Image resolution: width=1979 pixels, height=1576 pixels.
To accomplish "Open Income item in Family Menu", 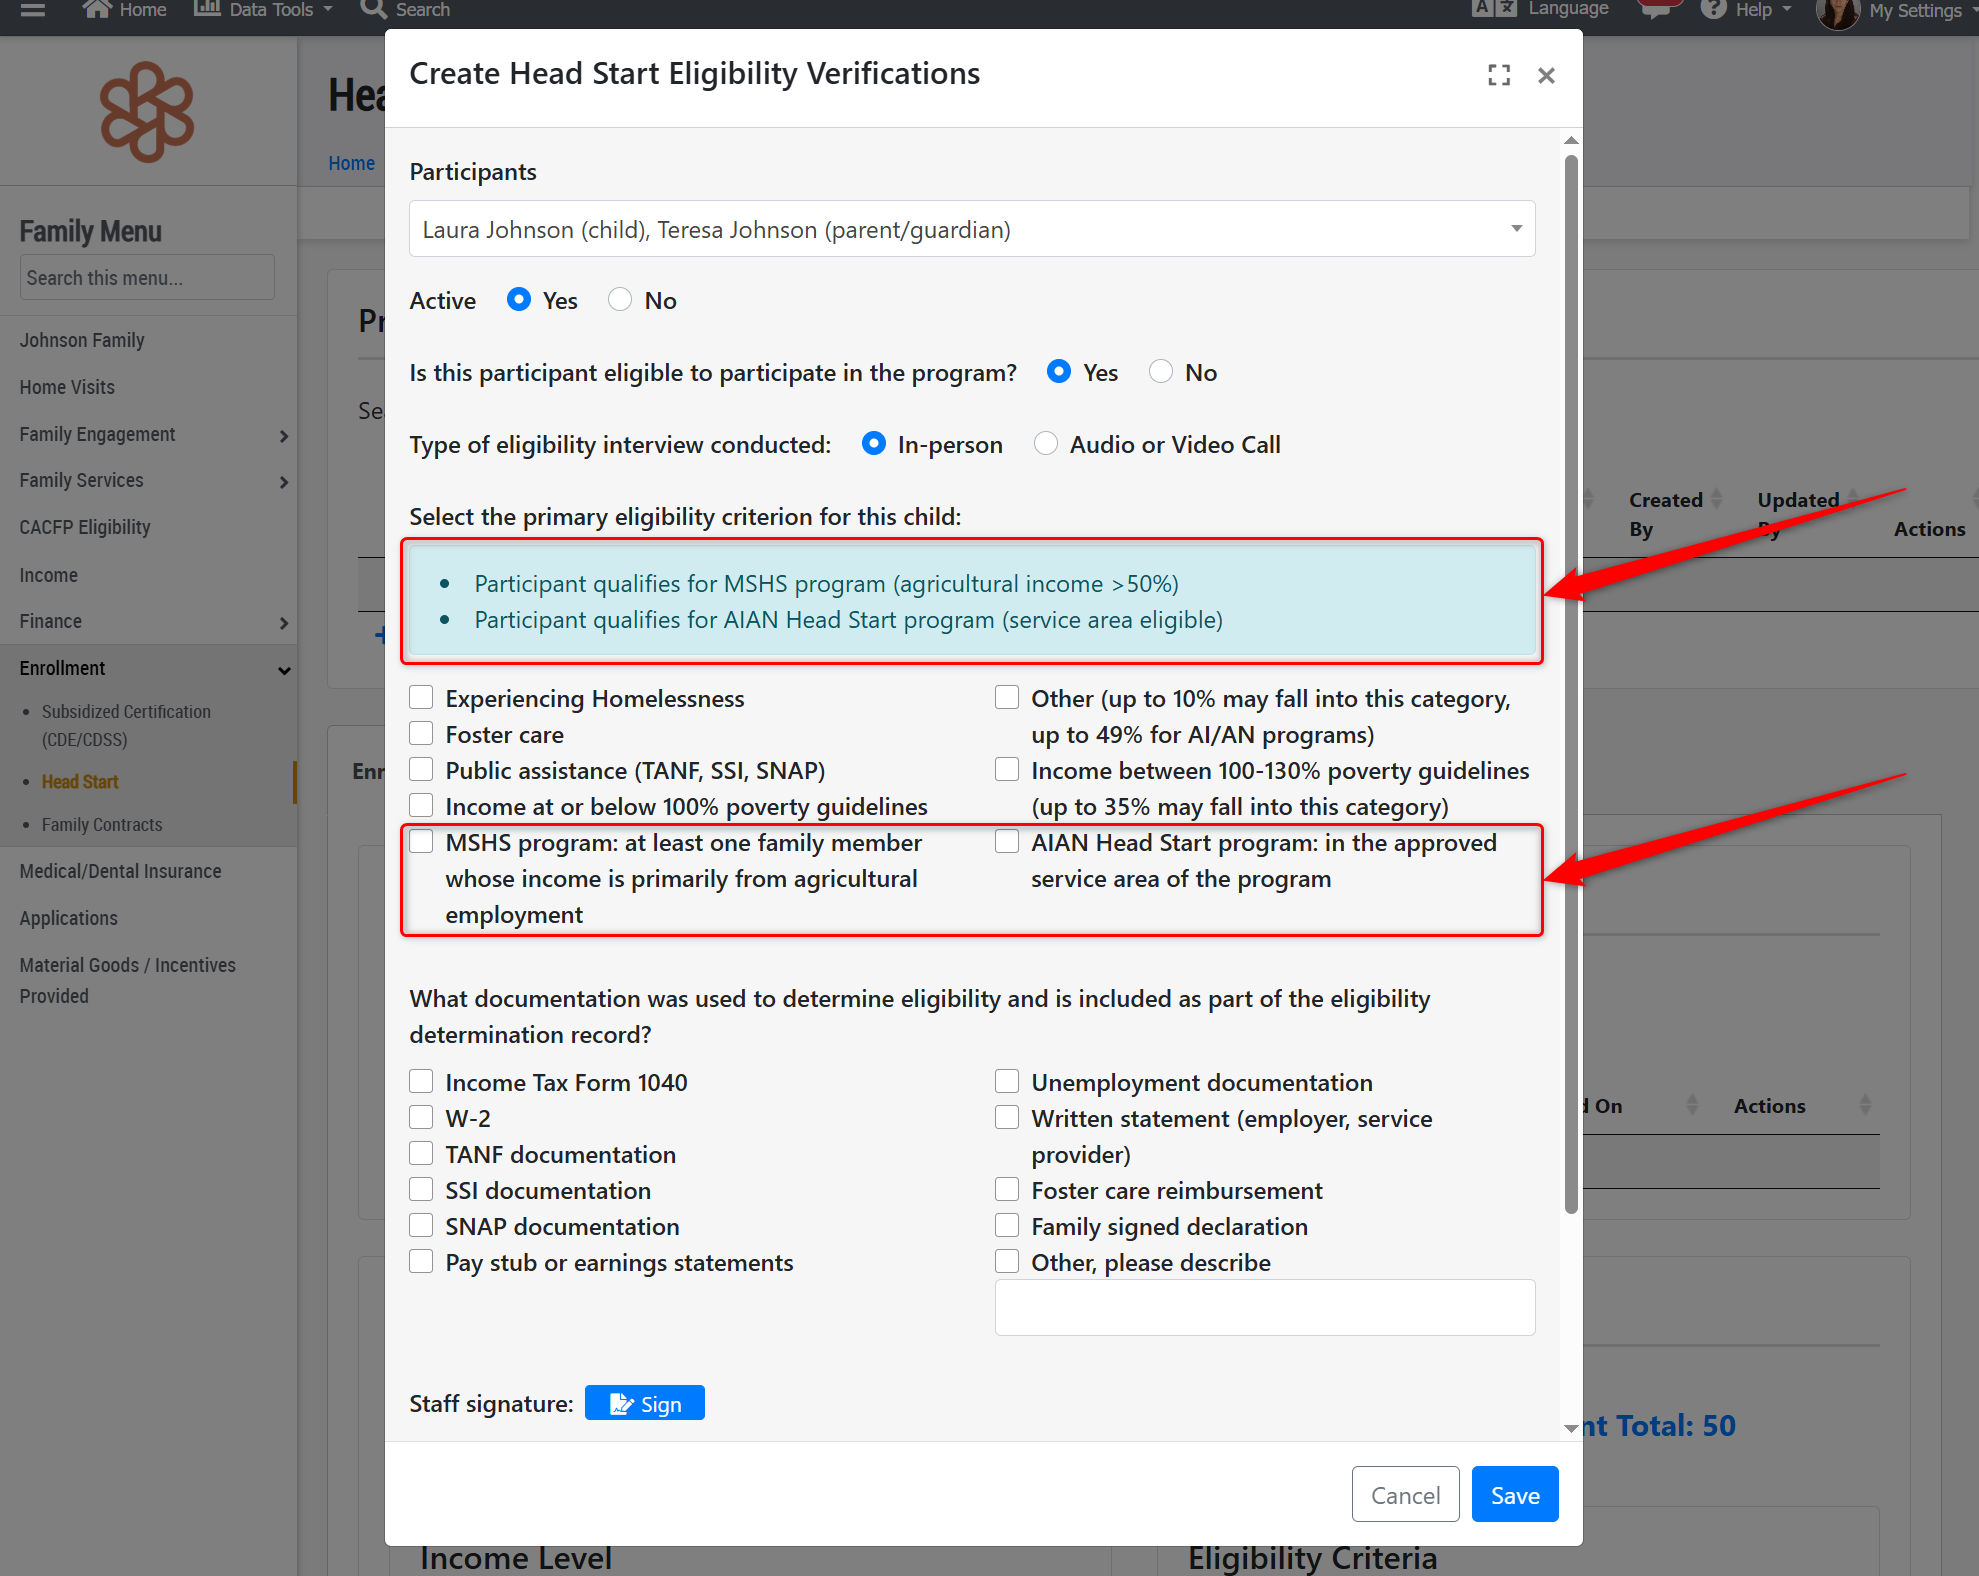I will 48,575.
